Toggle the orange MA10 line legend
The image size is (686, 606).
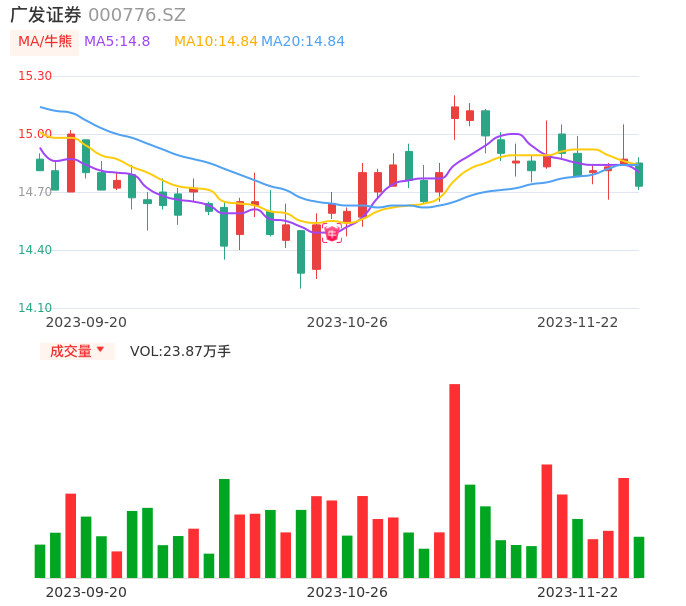tap(215, 42)
